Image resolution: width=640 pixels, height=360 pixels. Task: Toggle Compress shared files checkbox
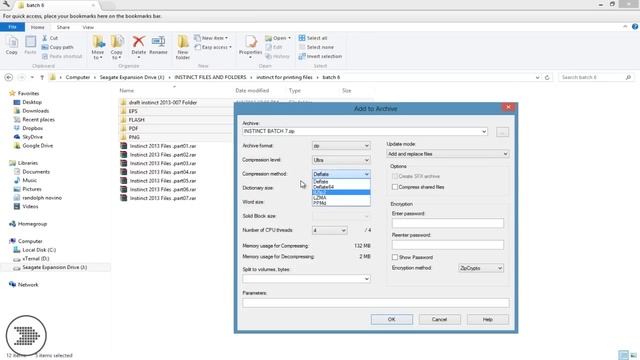click(x=395, y=187)
